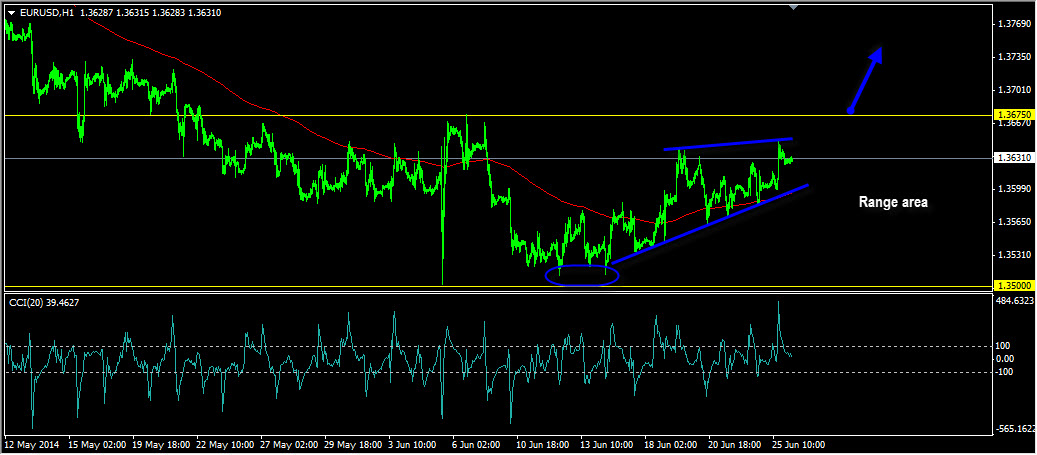The width and height of the screenshot is (1037, 455).
Task: Click the 1.37690 value on price scale
Action: click(x=1013, y=23)
